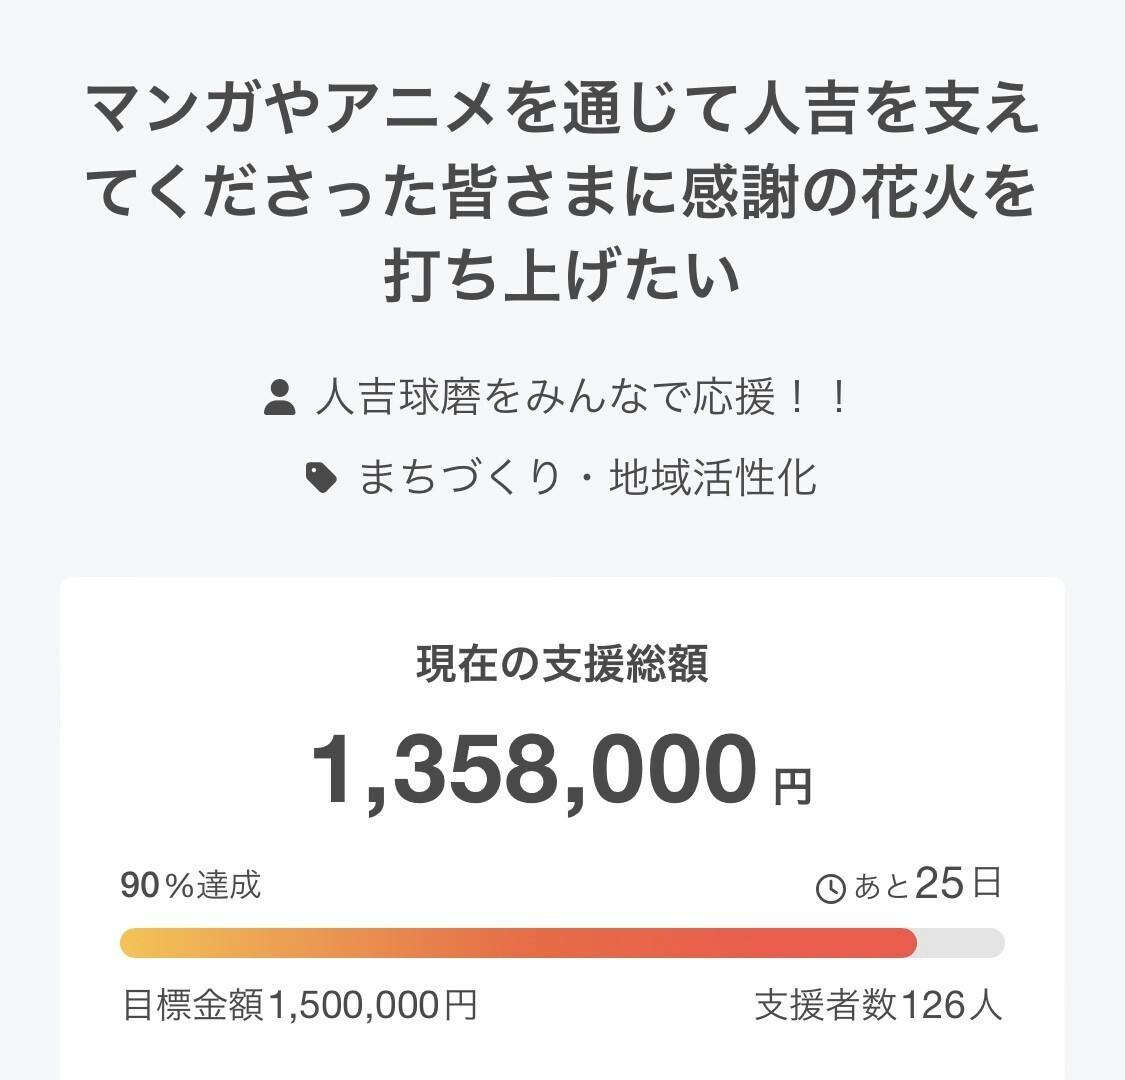Open the 人吉球磨をみんなで応援！！ owner link
The width and height of the screenshot is (1125, 1080).
pyautogui.click(x=582, y=398)
